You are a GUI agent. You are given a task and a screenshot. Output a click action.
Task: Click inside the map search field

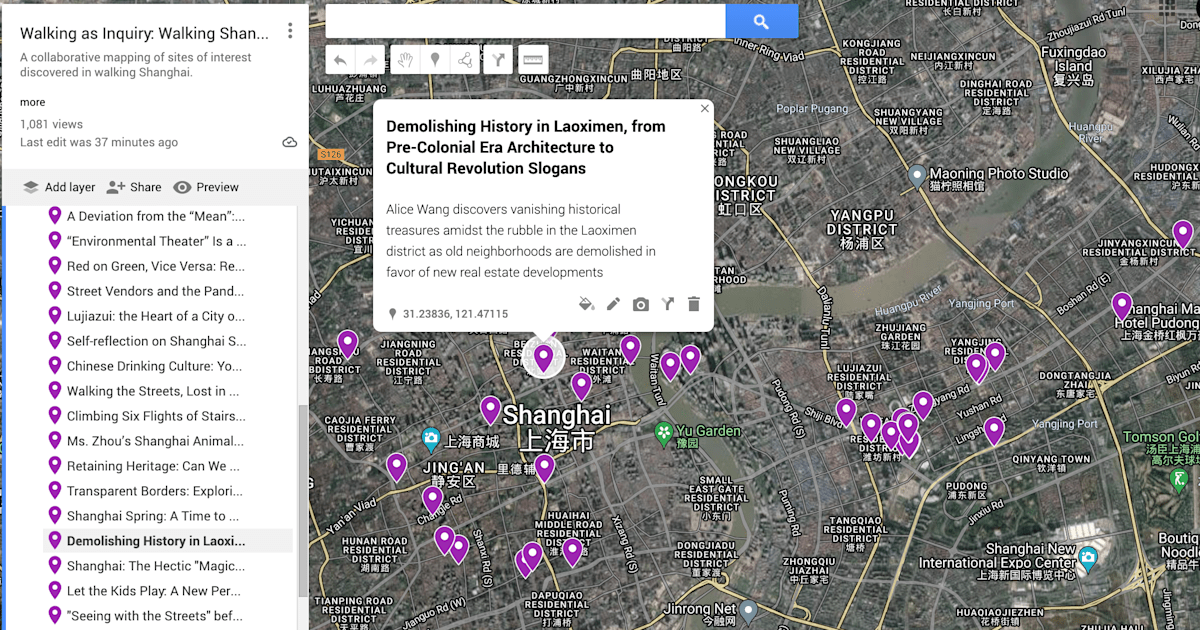click(525, 21)
